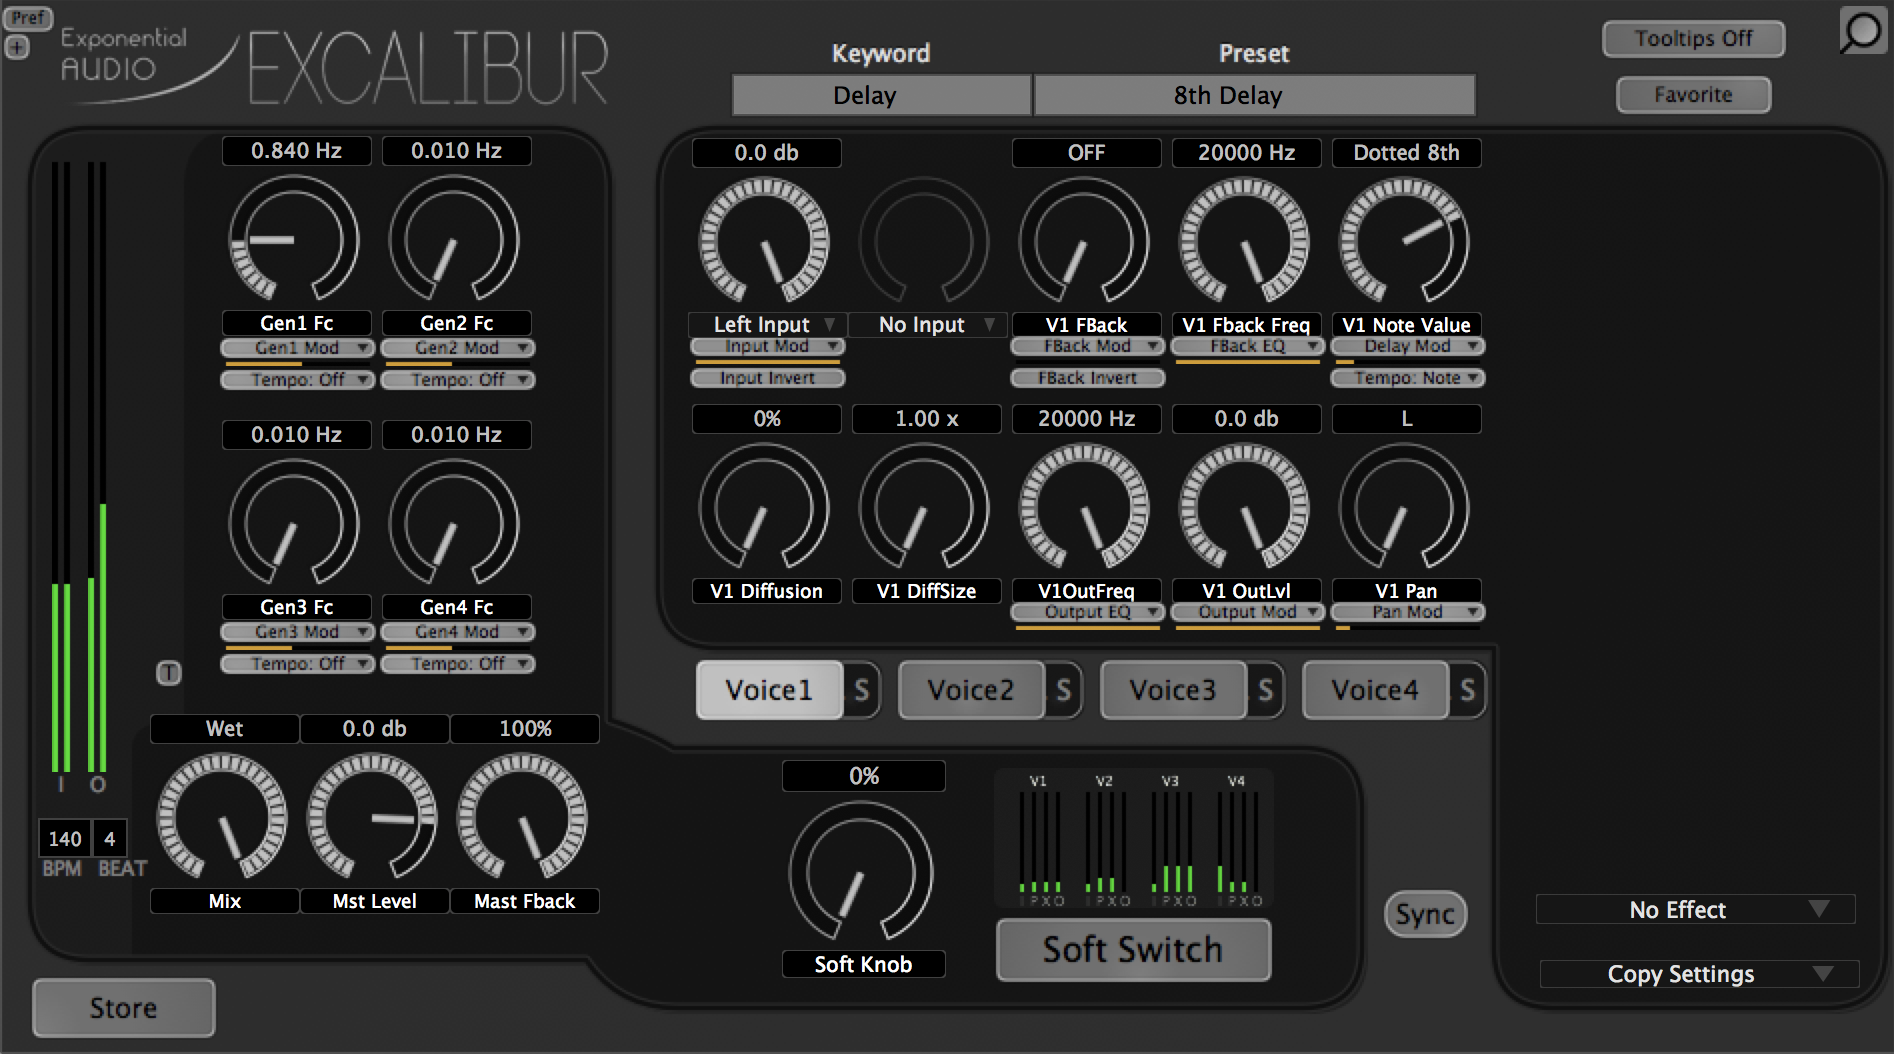1894x1054 pixels.
Task: Click the V1OutFreq knob
Action: 1084,508
